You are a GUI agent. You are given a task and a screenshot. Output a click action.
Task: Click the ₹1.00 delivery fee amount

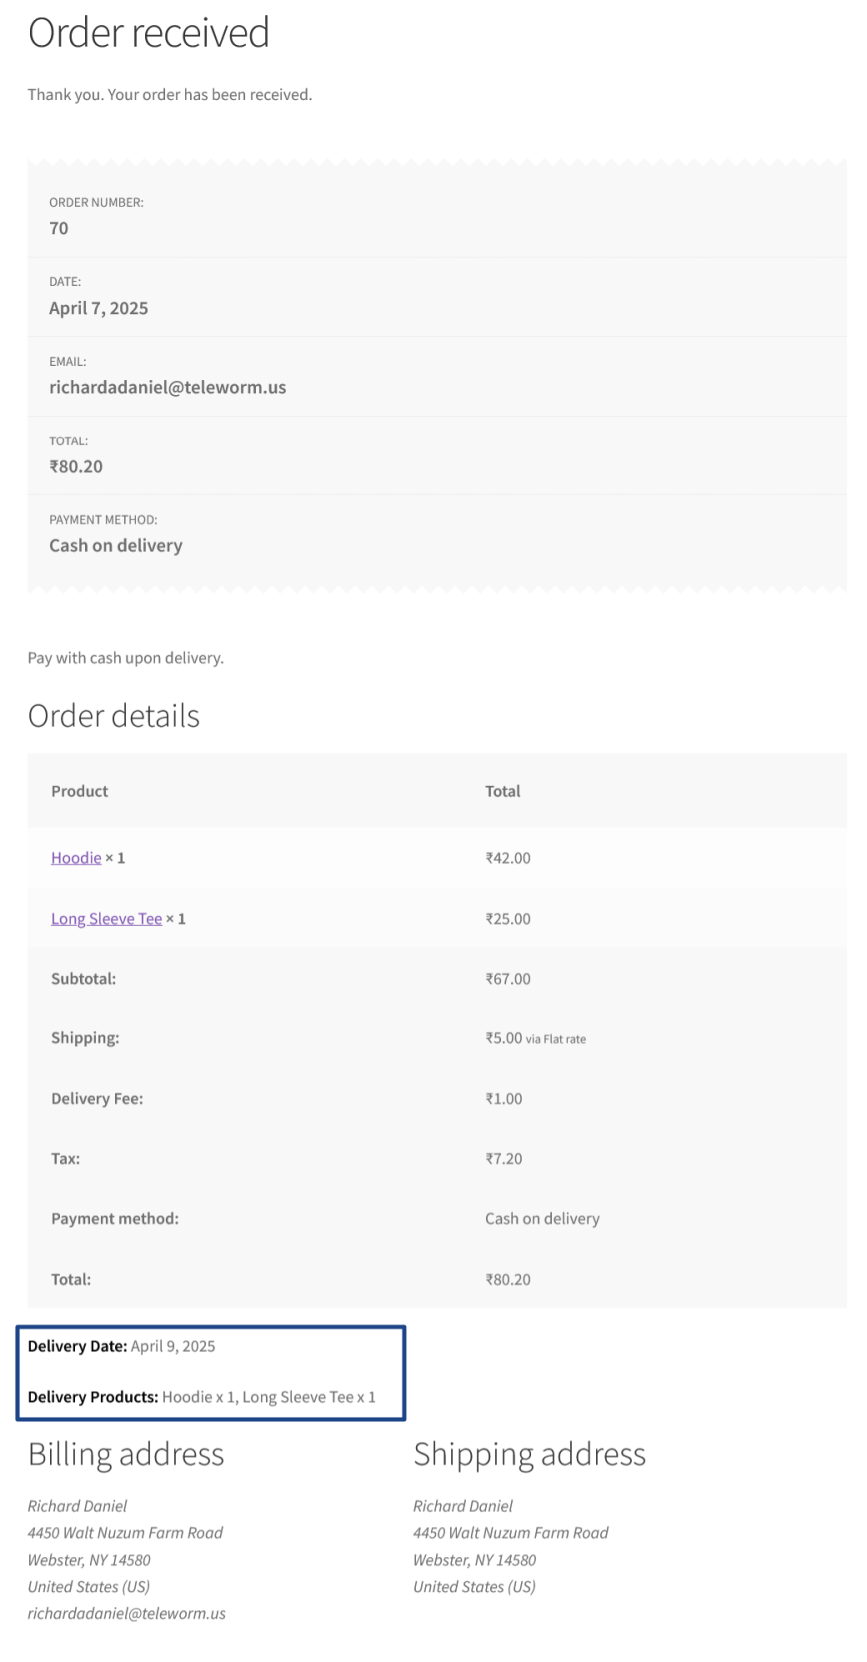[504, 1099]
